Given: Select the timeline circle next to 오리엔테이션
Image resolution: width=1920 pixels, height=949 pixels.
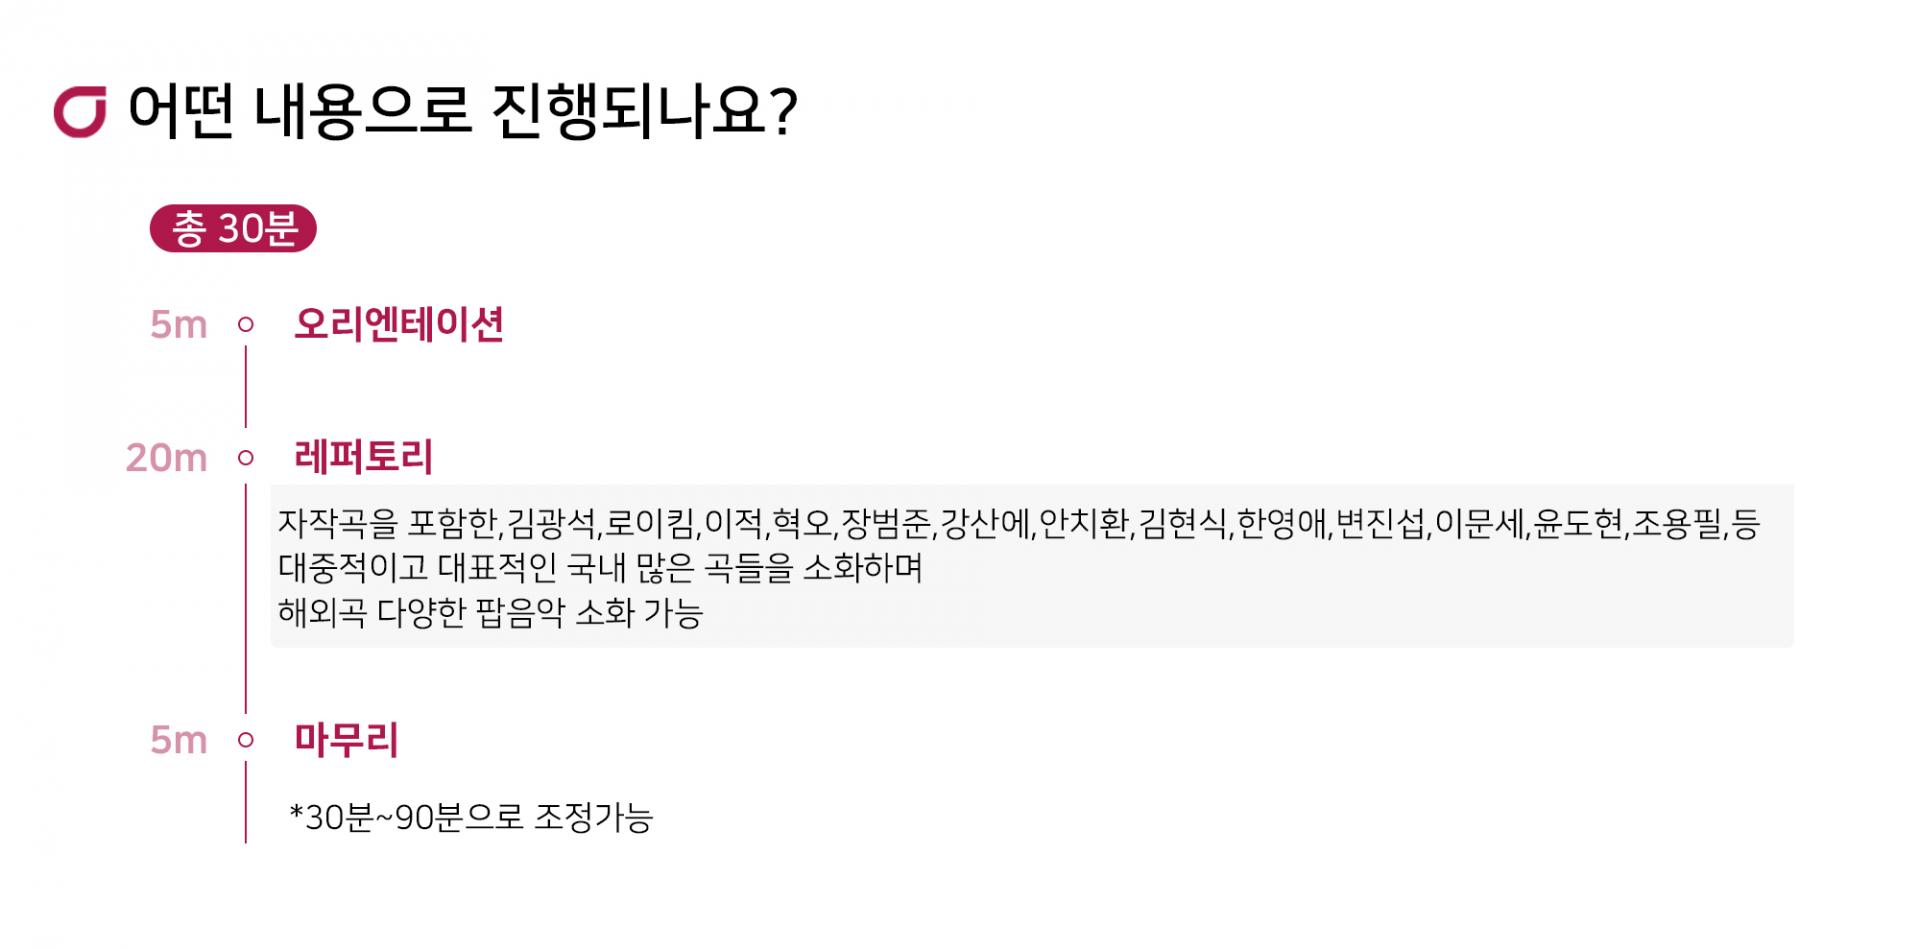Looking at the screenshot, I should coord(245,325).
